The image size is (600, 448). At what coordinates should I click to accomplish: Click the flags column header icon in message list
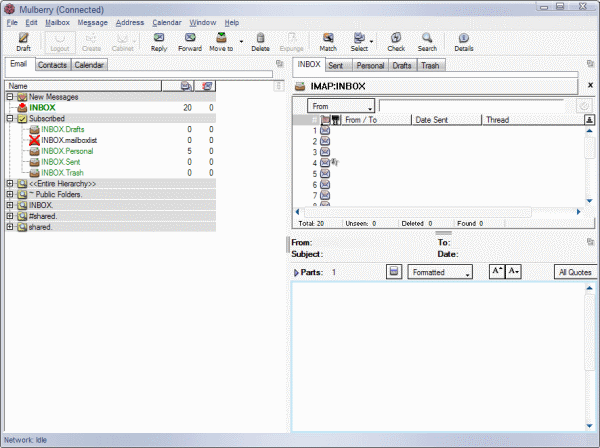[325, 120]
